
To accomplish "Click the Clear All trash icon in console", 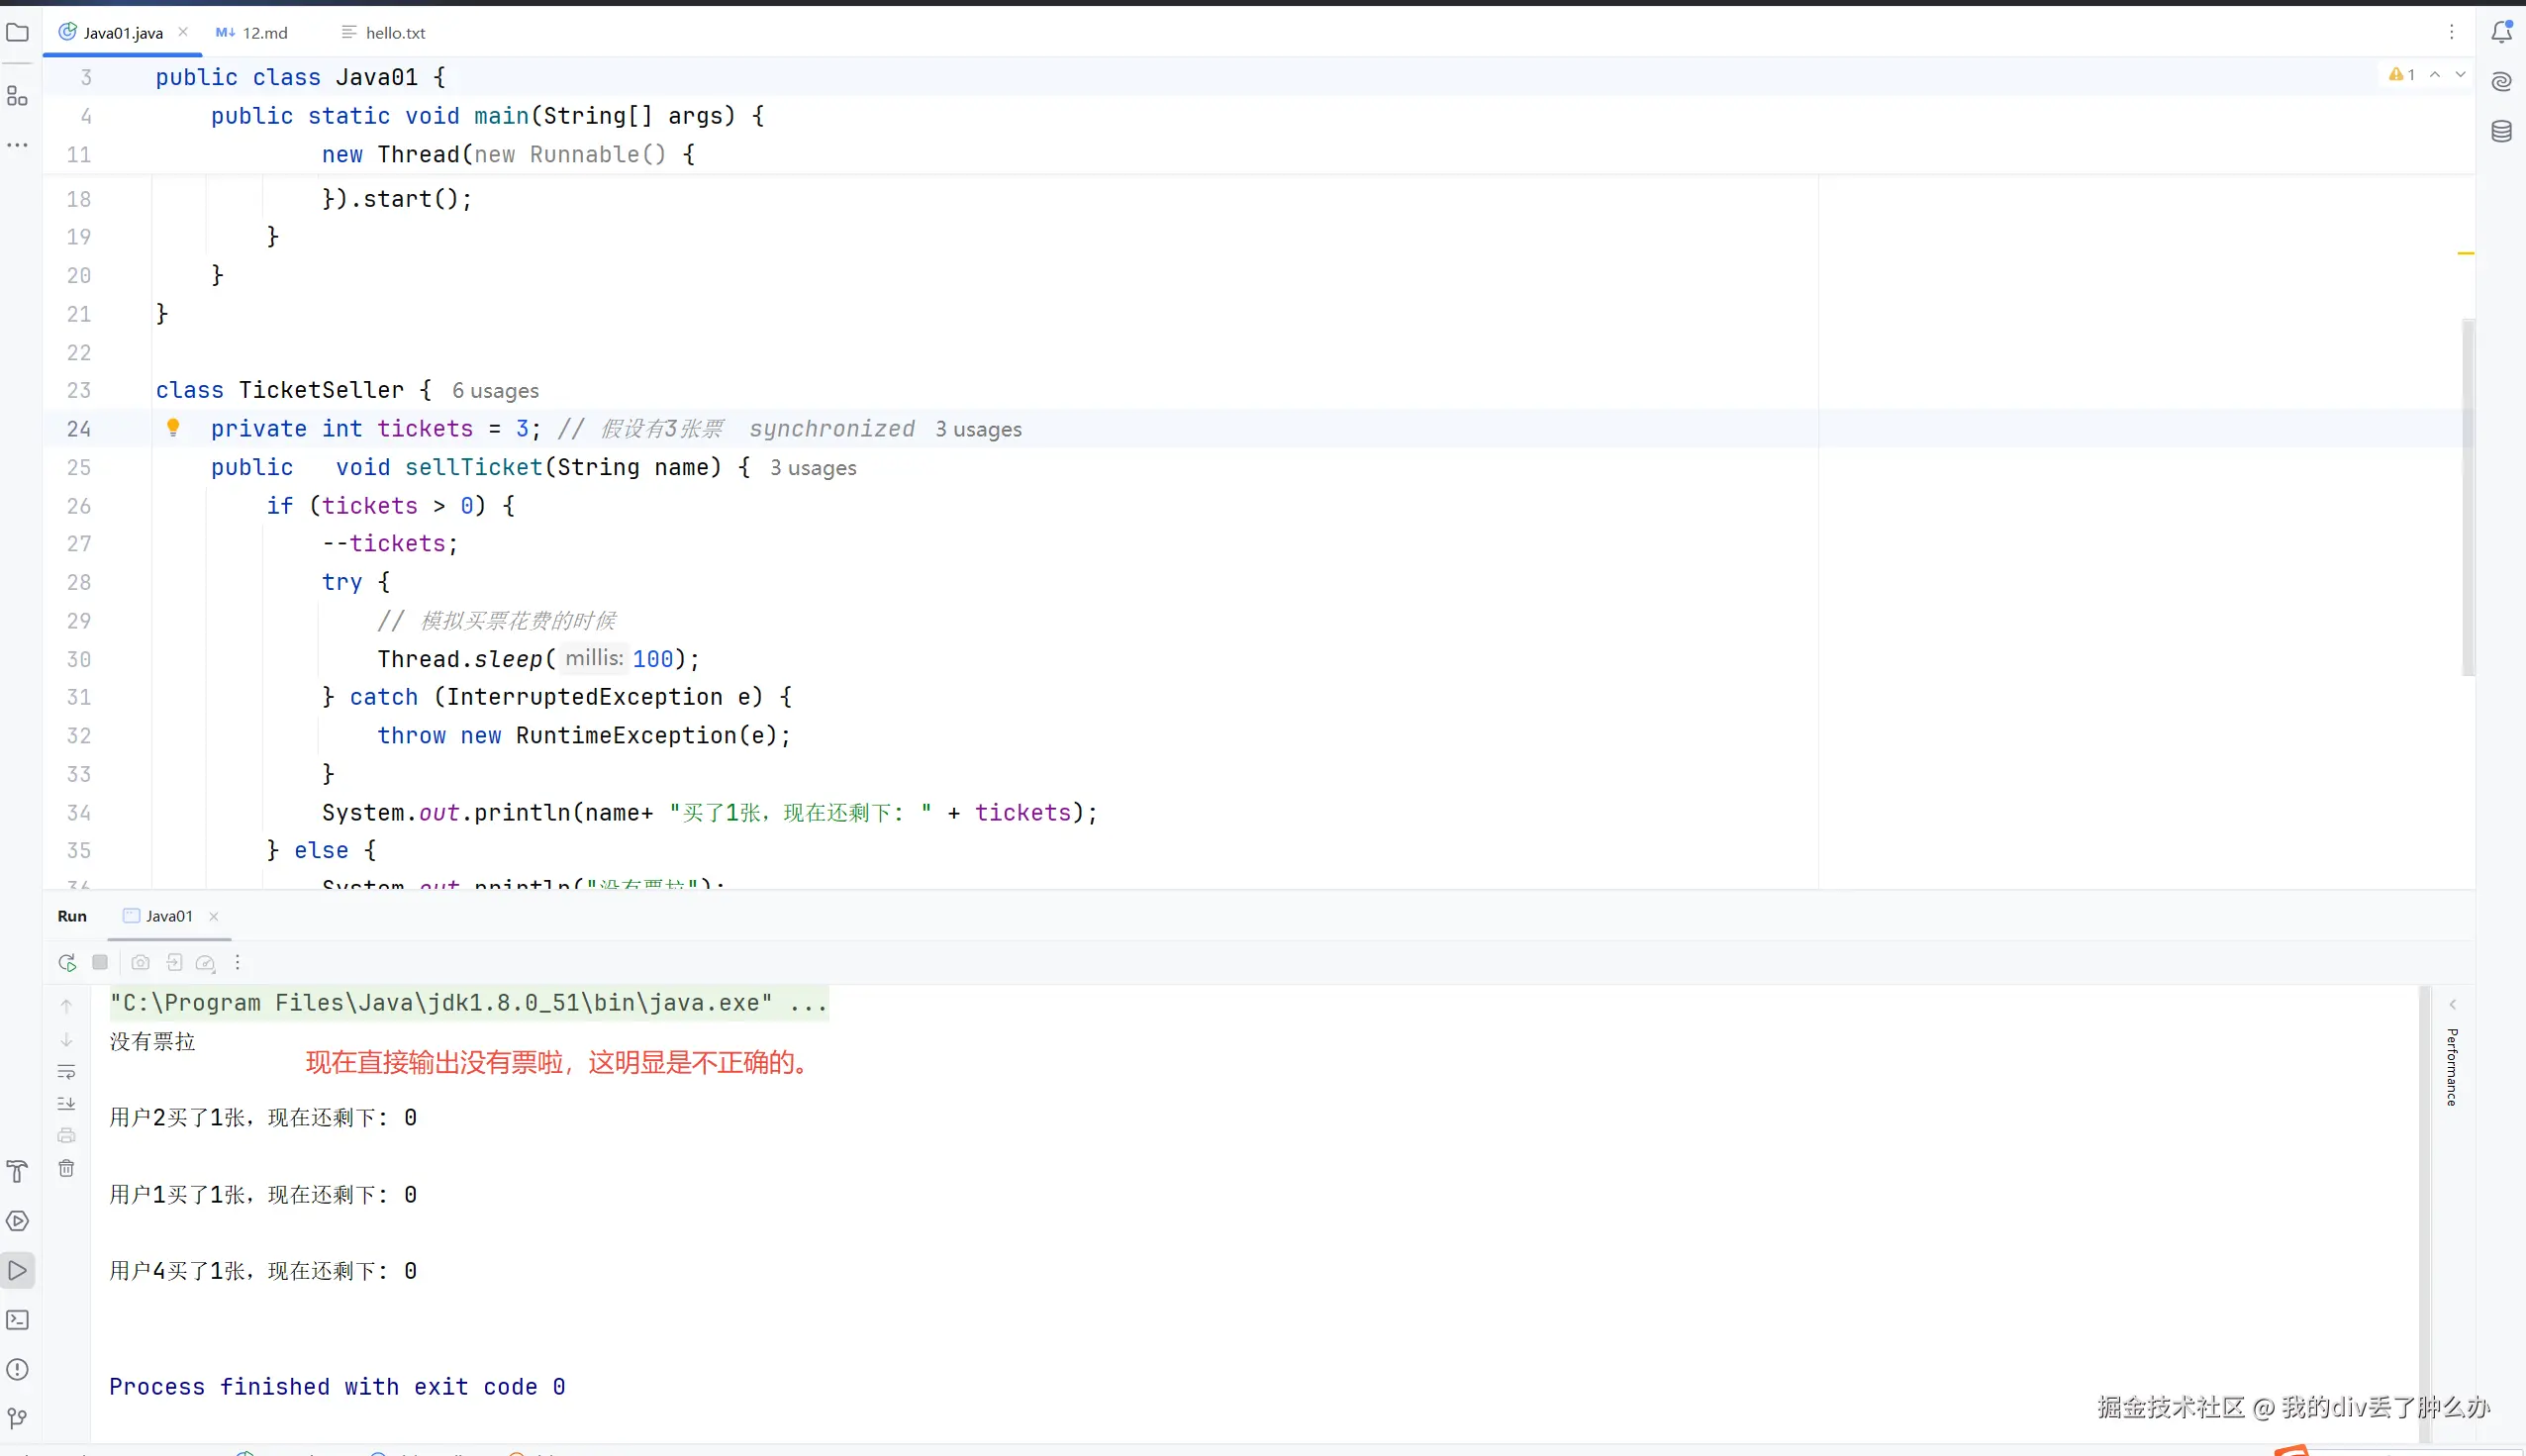I will pyautogui.click(x=66, y=1168).
